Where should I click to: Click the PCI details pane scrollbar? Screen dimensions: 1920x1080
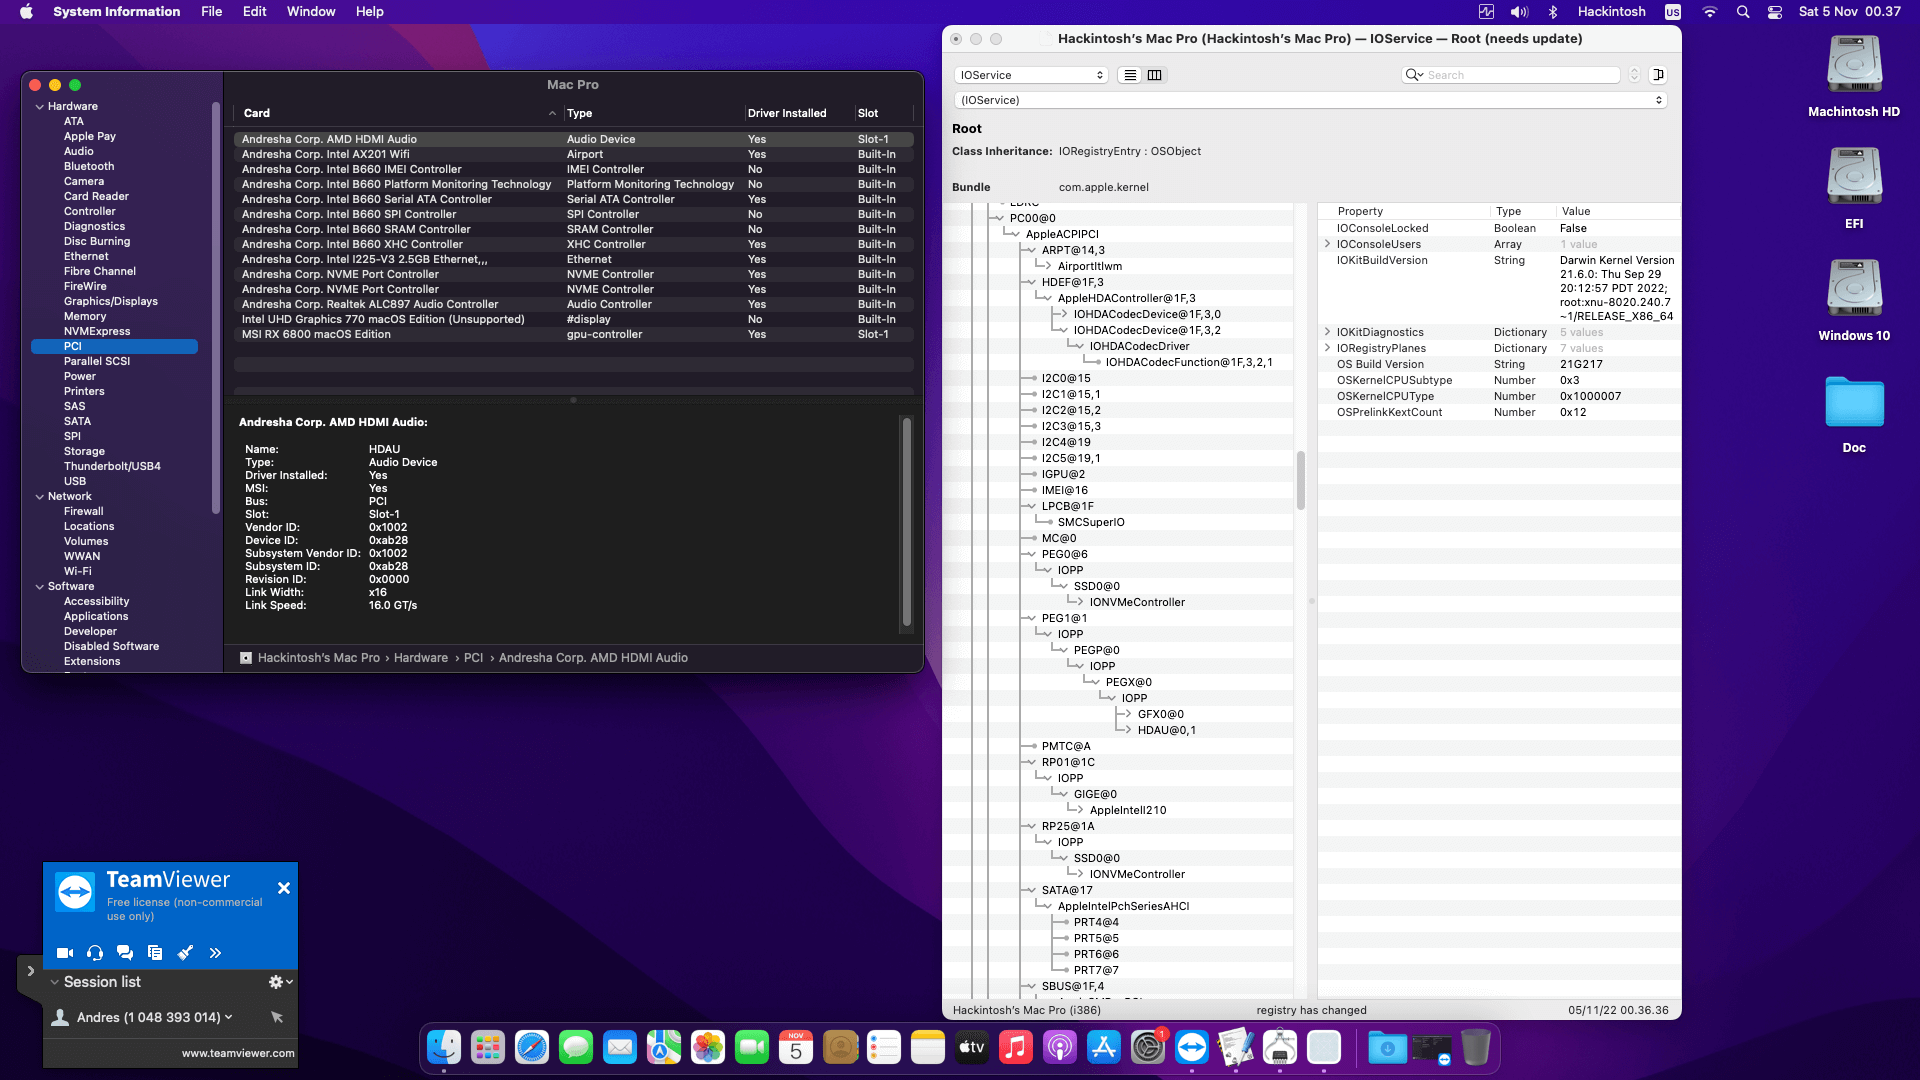pos(907,521)
